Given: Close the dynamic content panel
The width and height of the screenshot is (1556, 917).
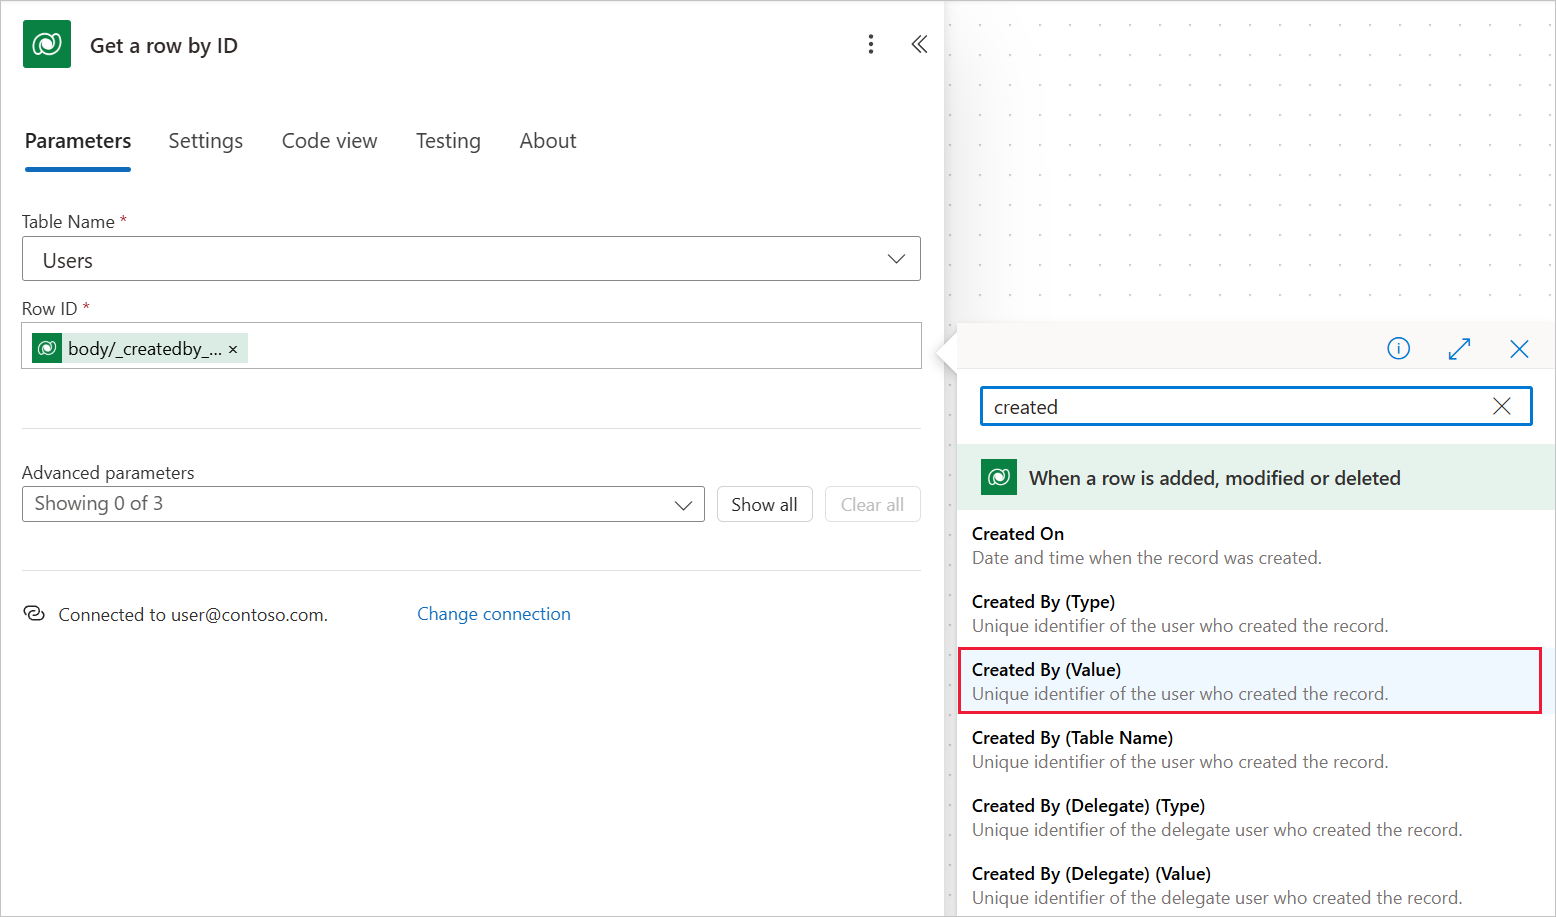Looking at the screenshot, I should [1519, 348].
